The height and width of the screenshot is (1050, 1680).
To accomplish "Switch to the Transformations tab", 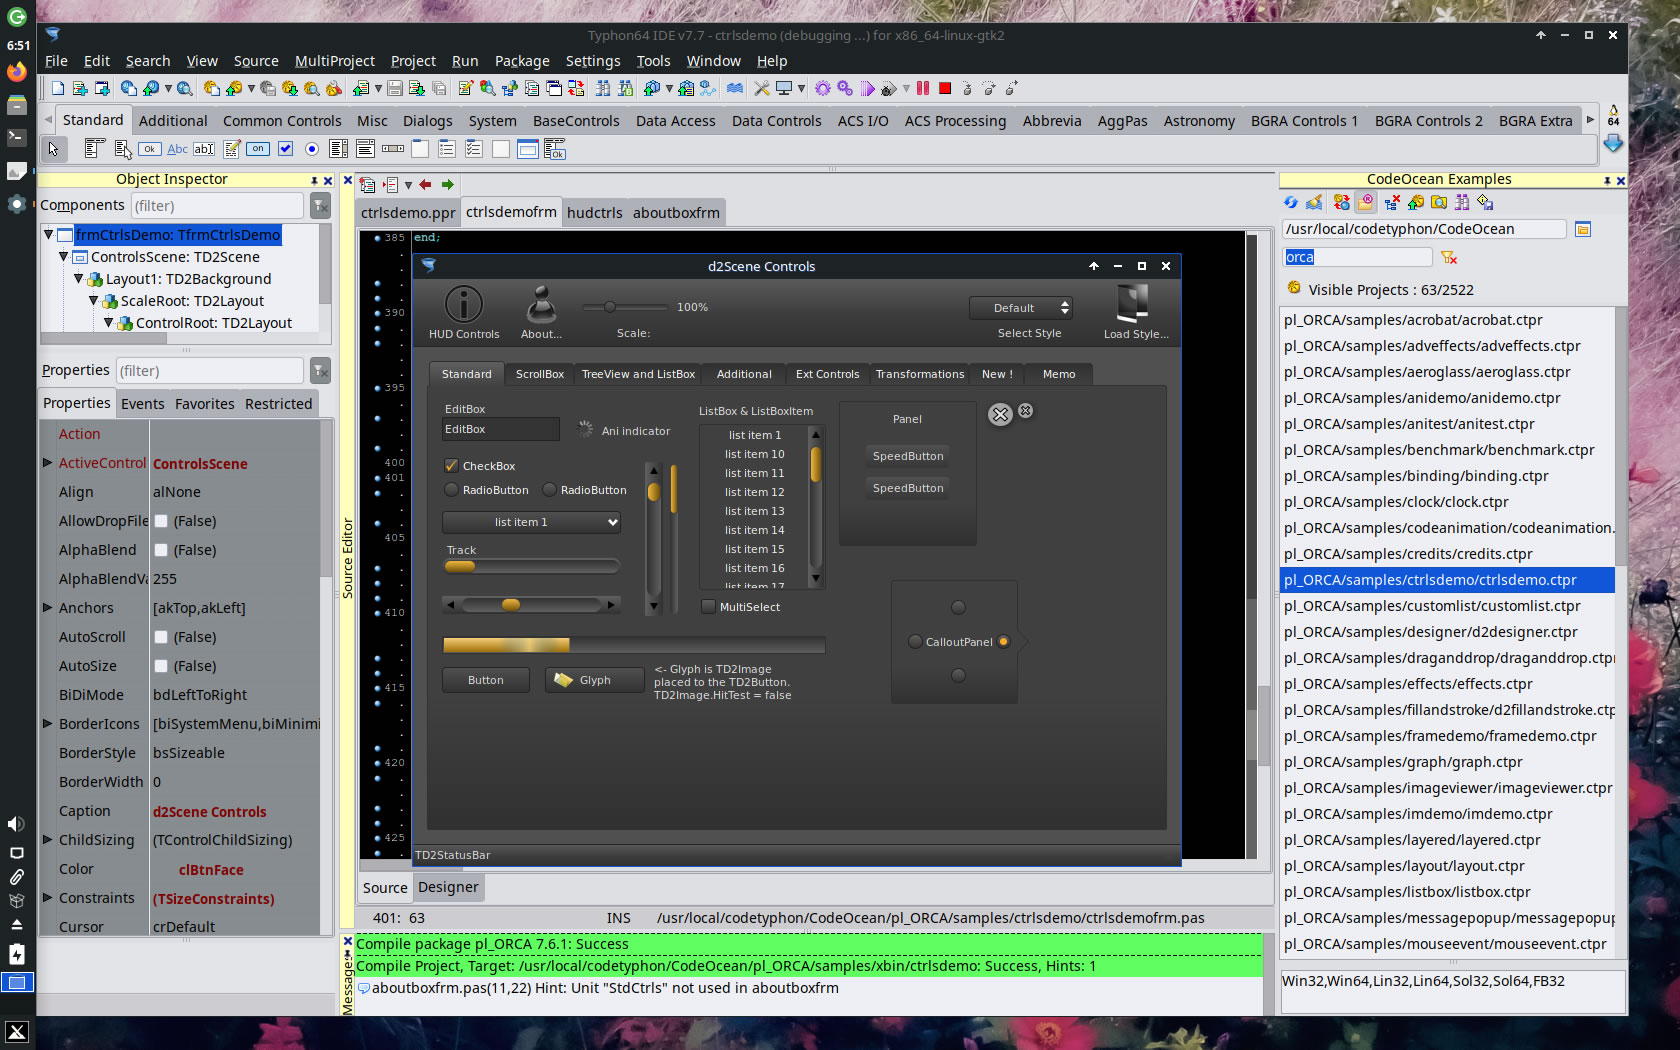I will click(x=919, y=374).
